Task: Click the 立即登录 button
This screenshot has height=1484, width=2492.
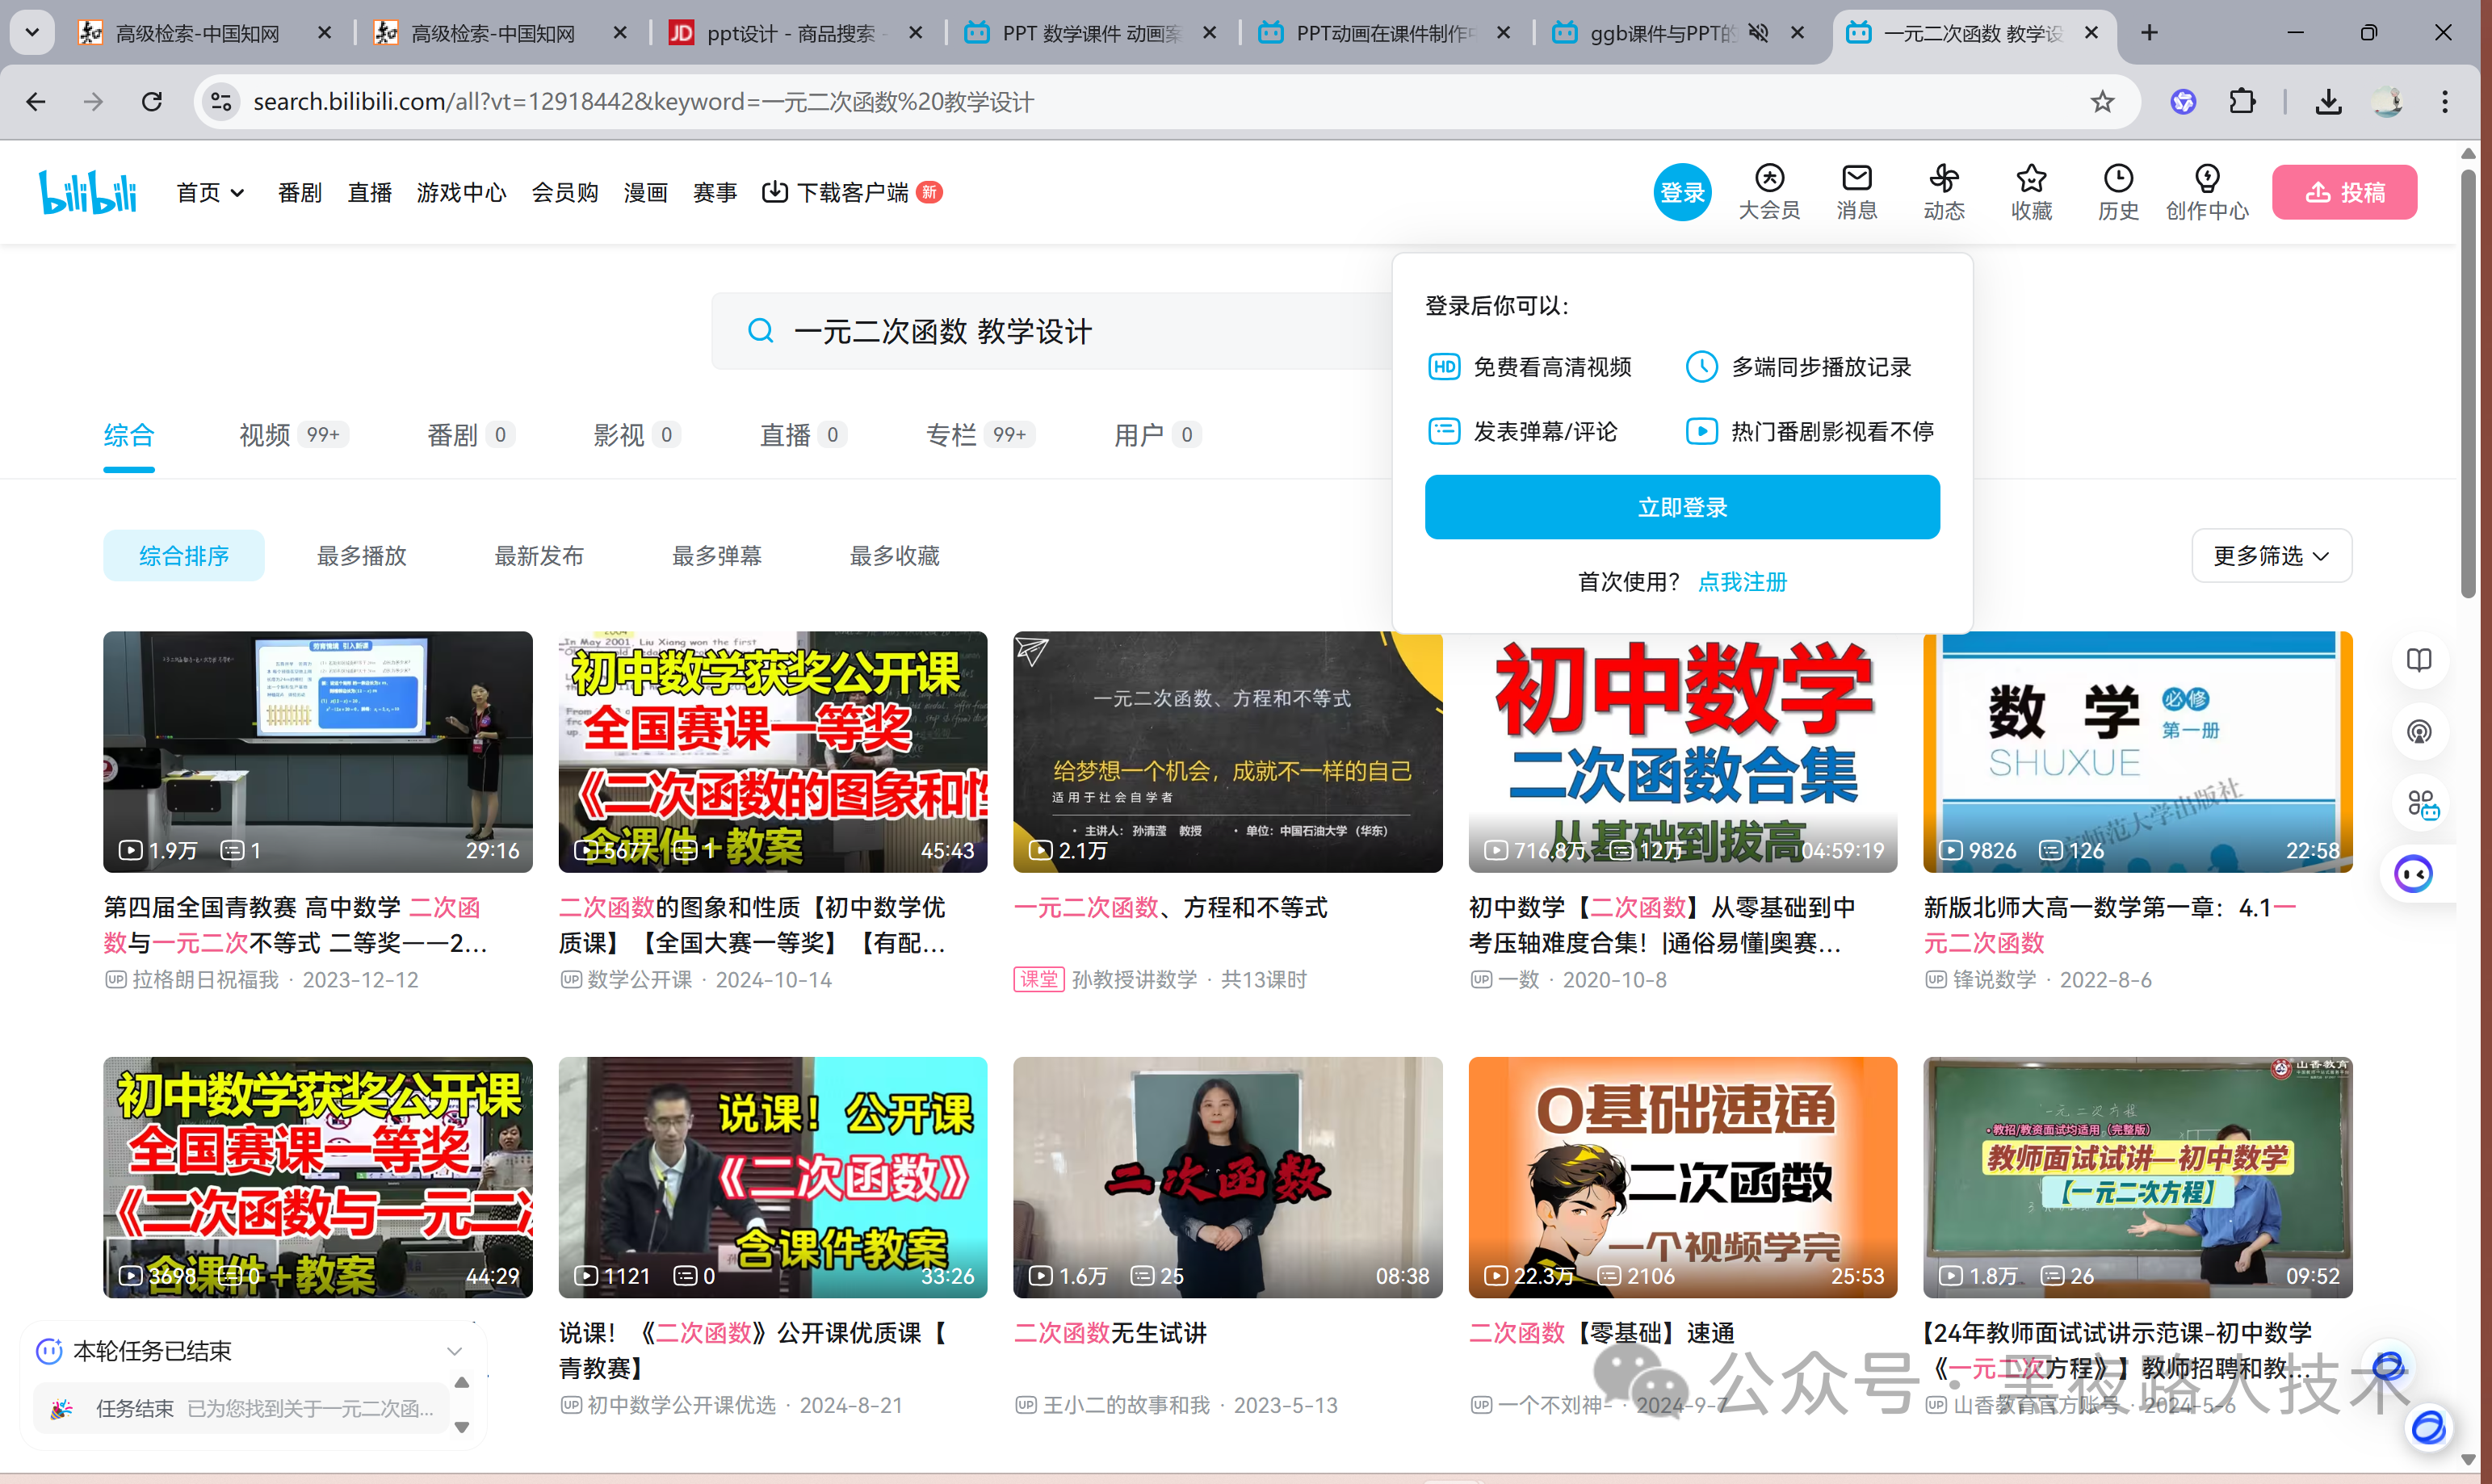Action: (x=1681, y=507)
